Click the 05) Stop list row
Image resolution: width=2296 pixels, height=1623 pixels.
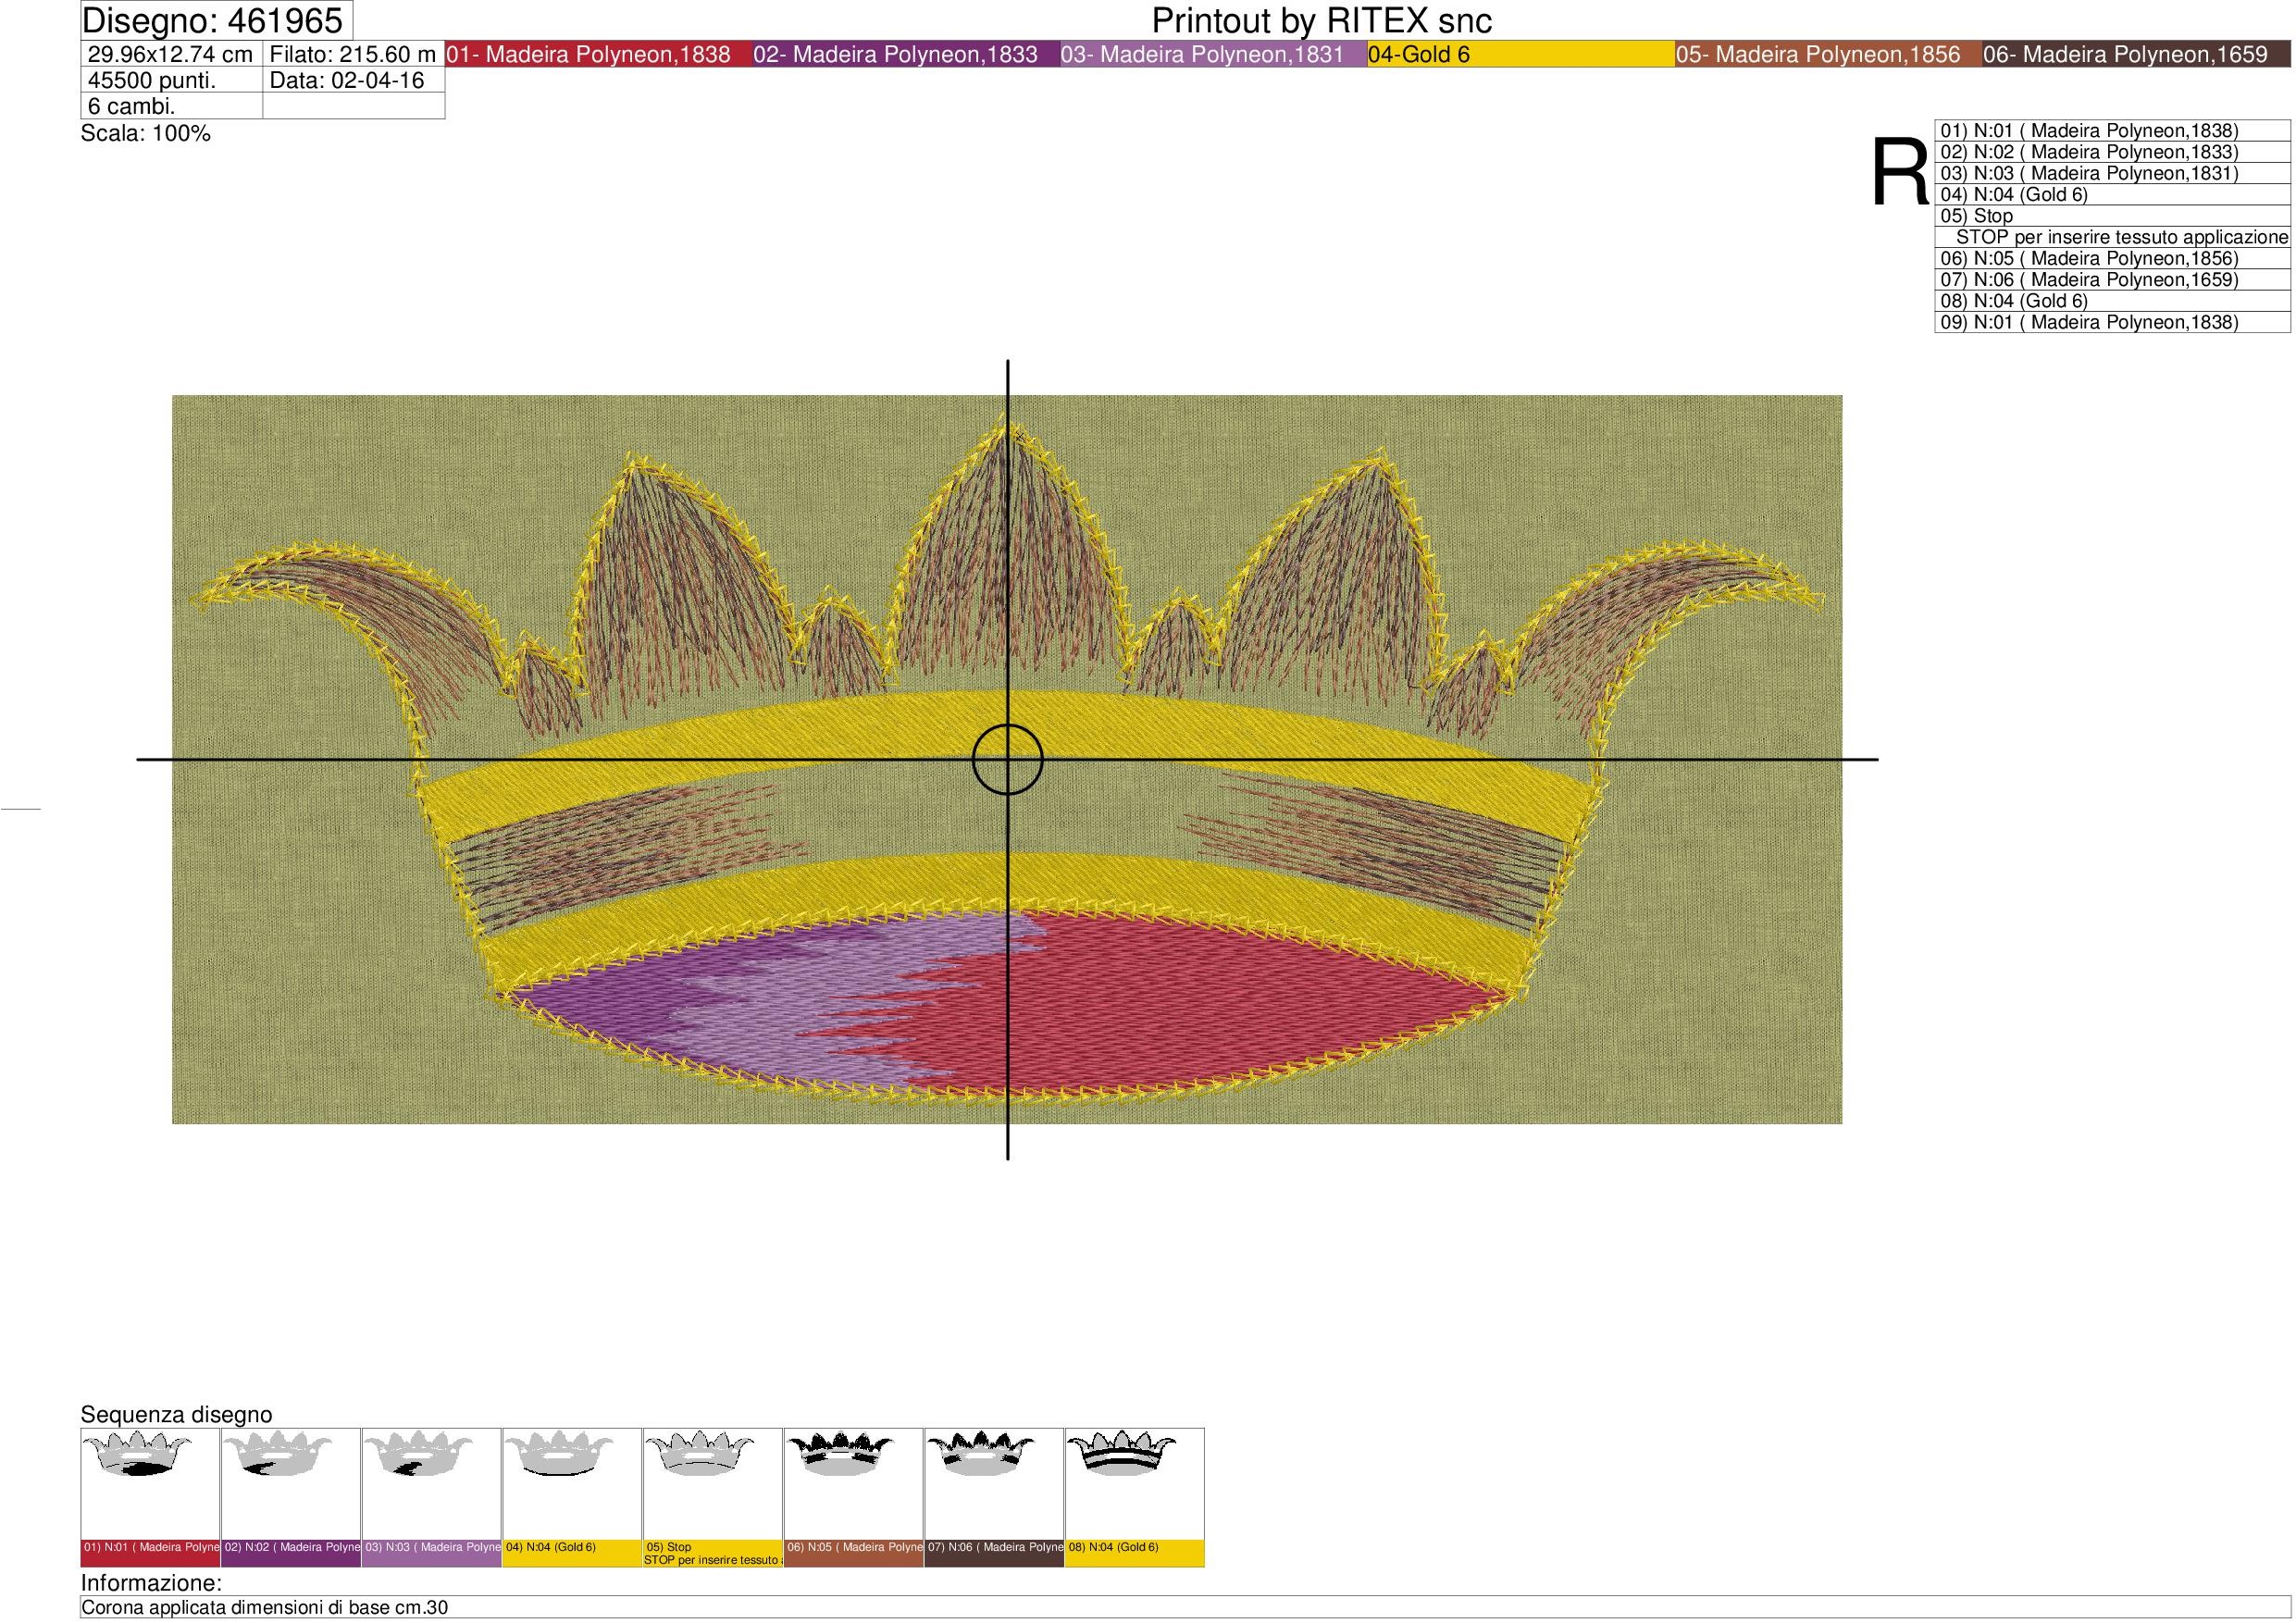2113,216
